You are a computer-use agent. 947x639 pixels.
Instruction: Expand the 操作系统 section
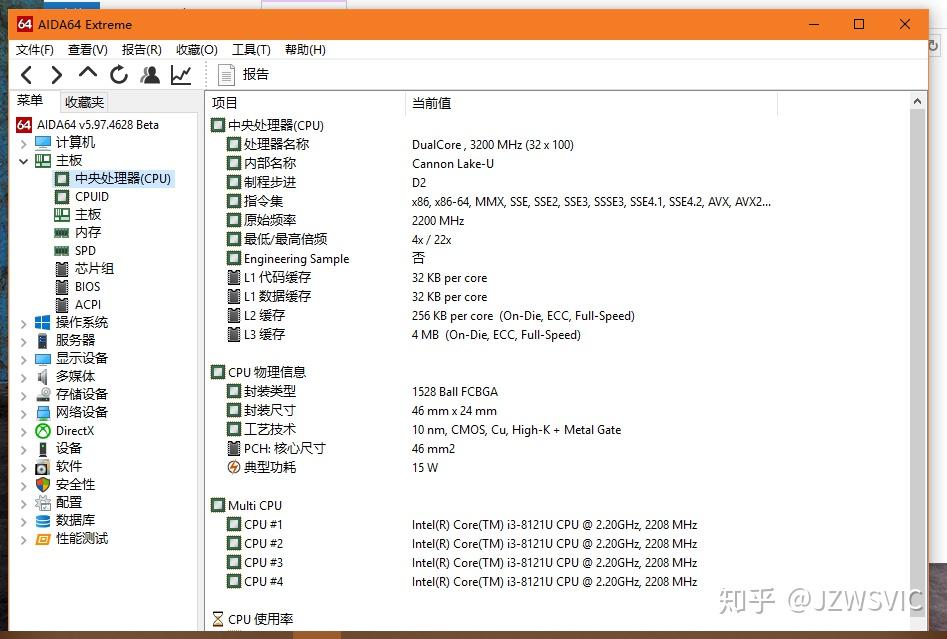point(22,322)
